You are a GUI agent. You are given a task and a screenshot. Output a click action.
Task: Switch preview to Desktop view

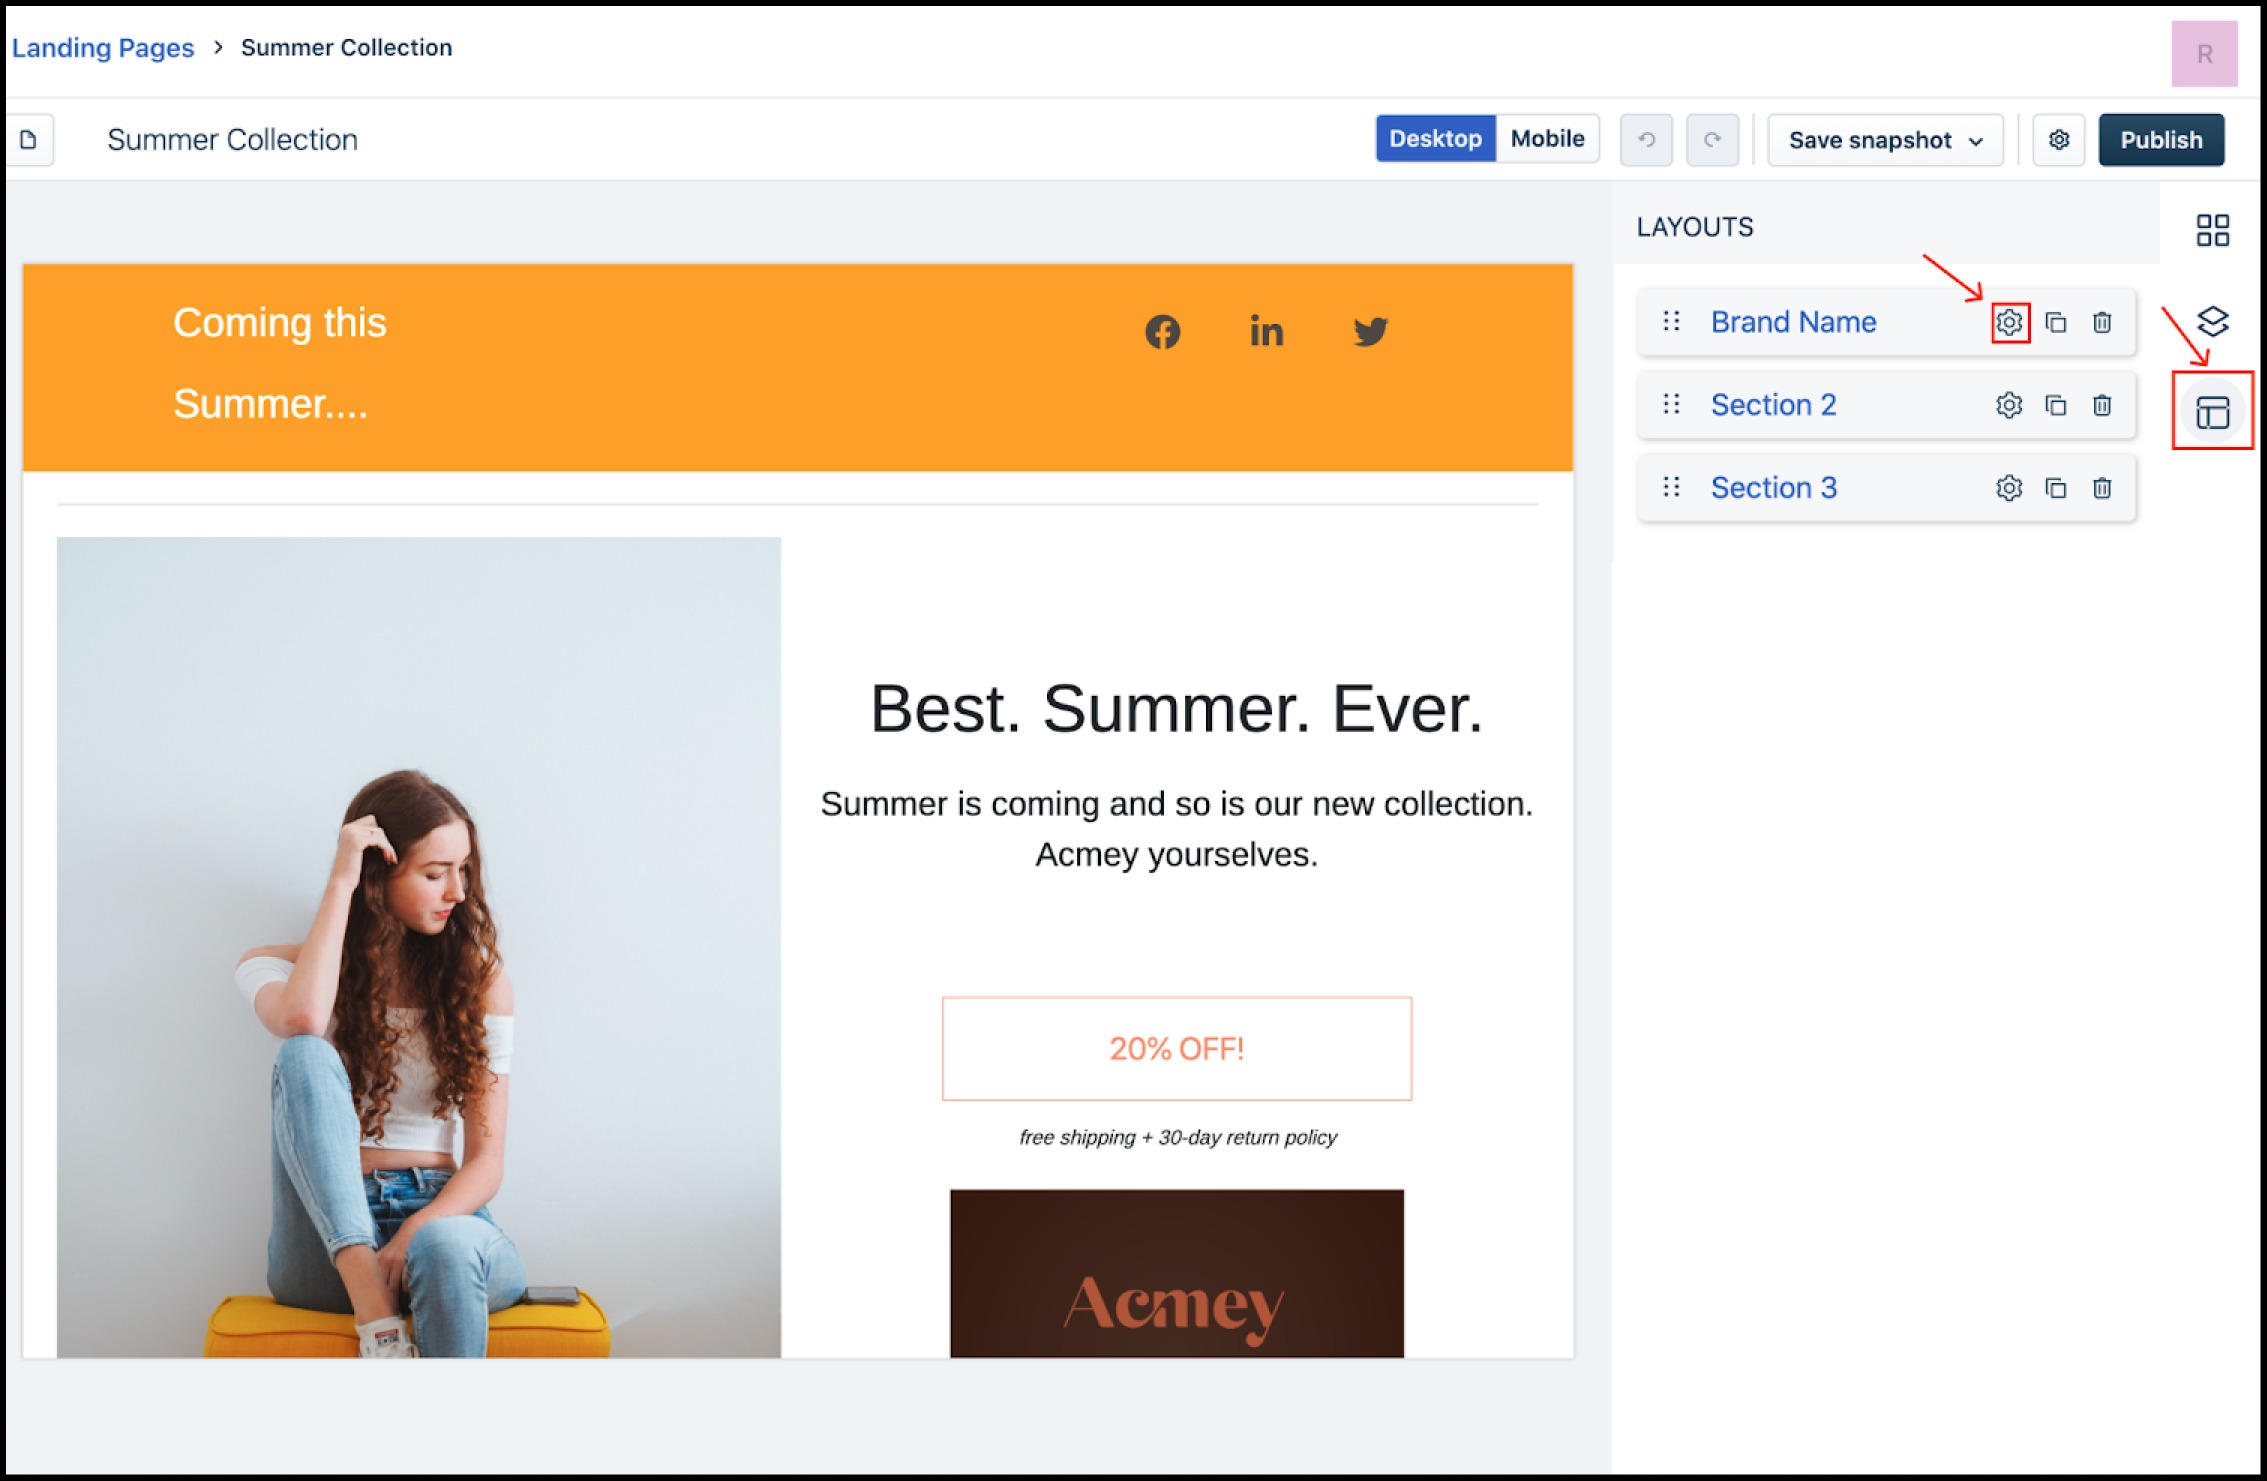click(1435, 138)
